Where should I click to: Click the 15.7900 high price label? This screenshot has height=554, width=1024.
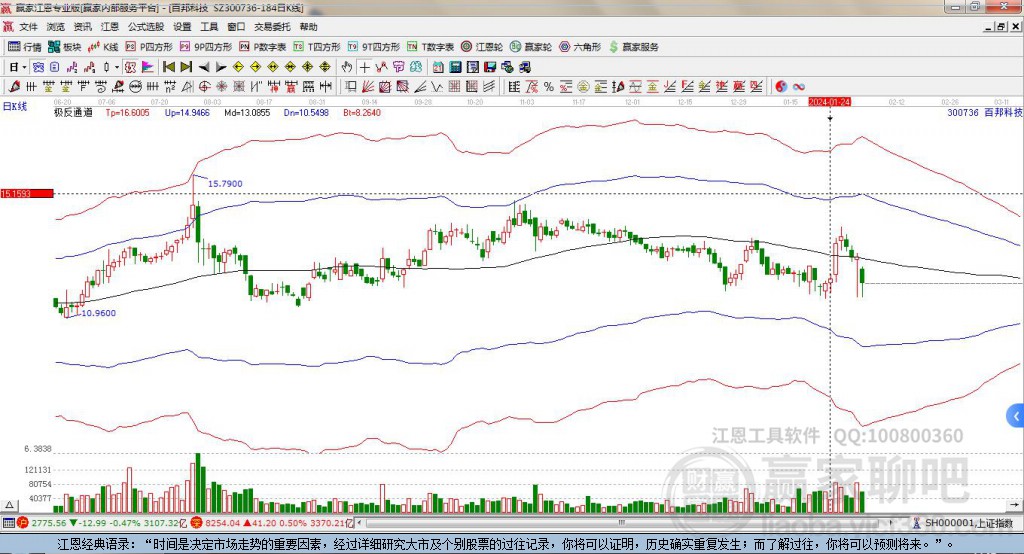point(225,184)
